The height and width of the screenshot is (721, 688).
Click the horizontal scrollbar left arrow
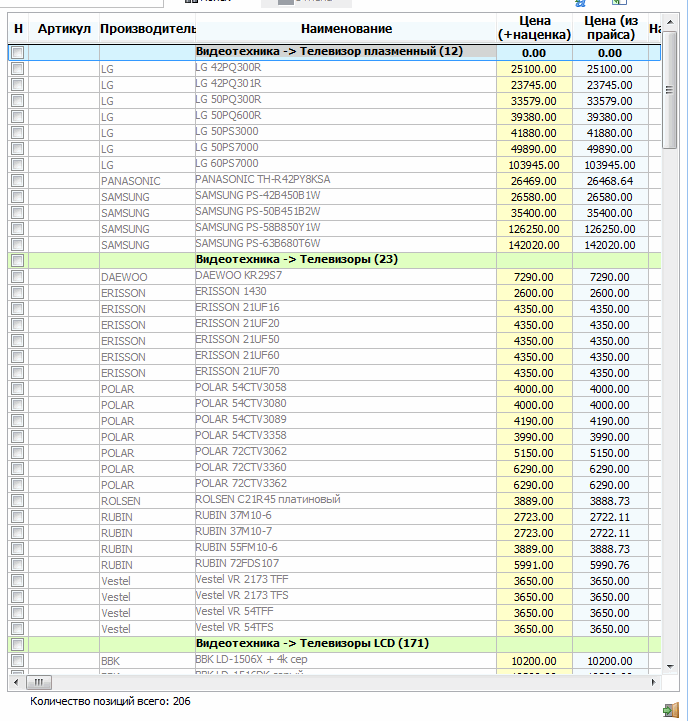17,682
